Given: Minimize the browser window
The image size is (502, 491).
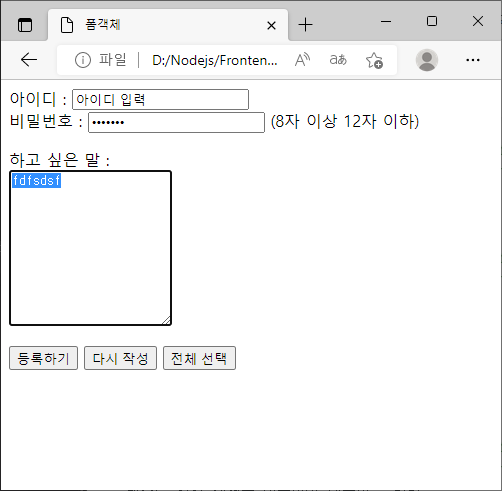Looking at the screenshot, I should [386, 21].
